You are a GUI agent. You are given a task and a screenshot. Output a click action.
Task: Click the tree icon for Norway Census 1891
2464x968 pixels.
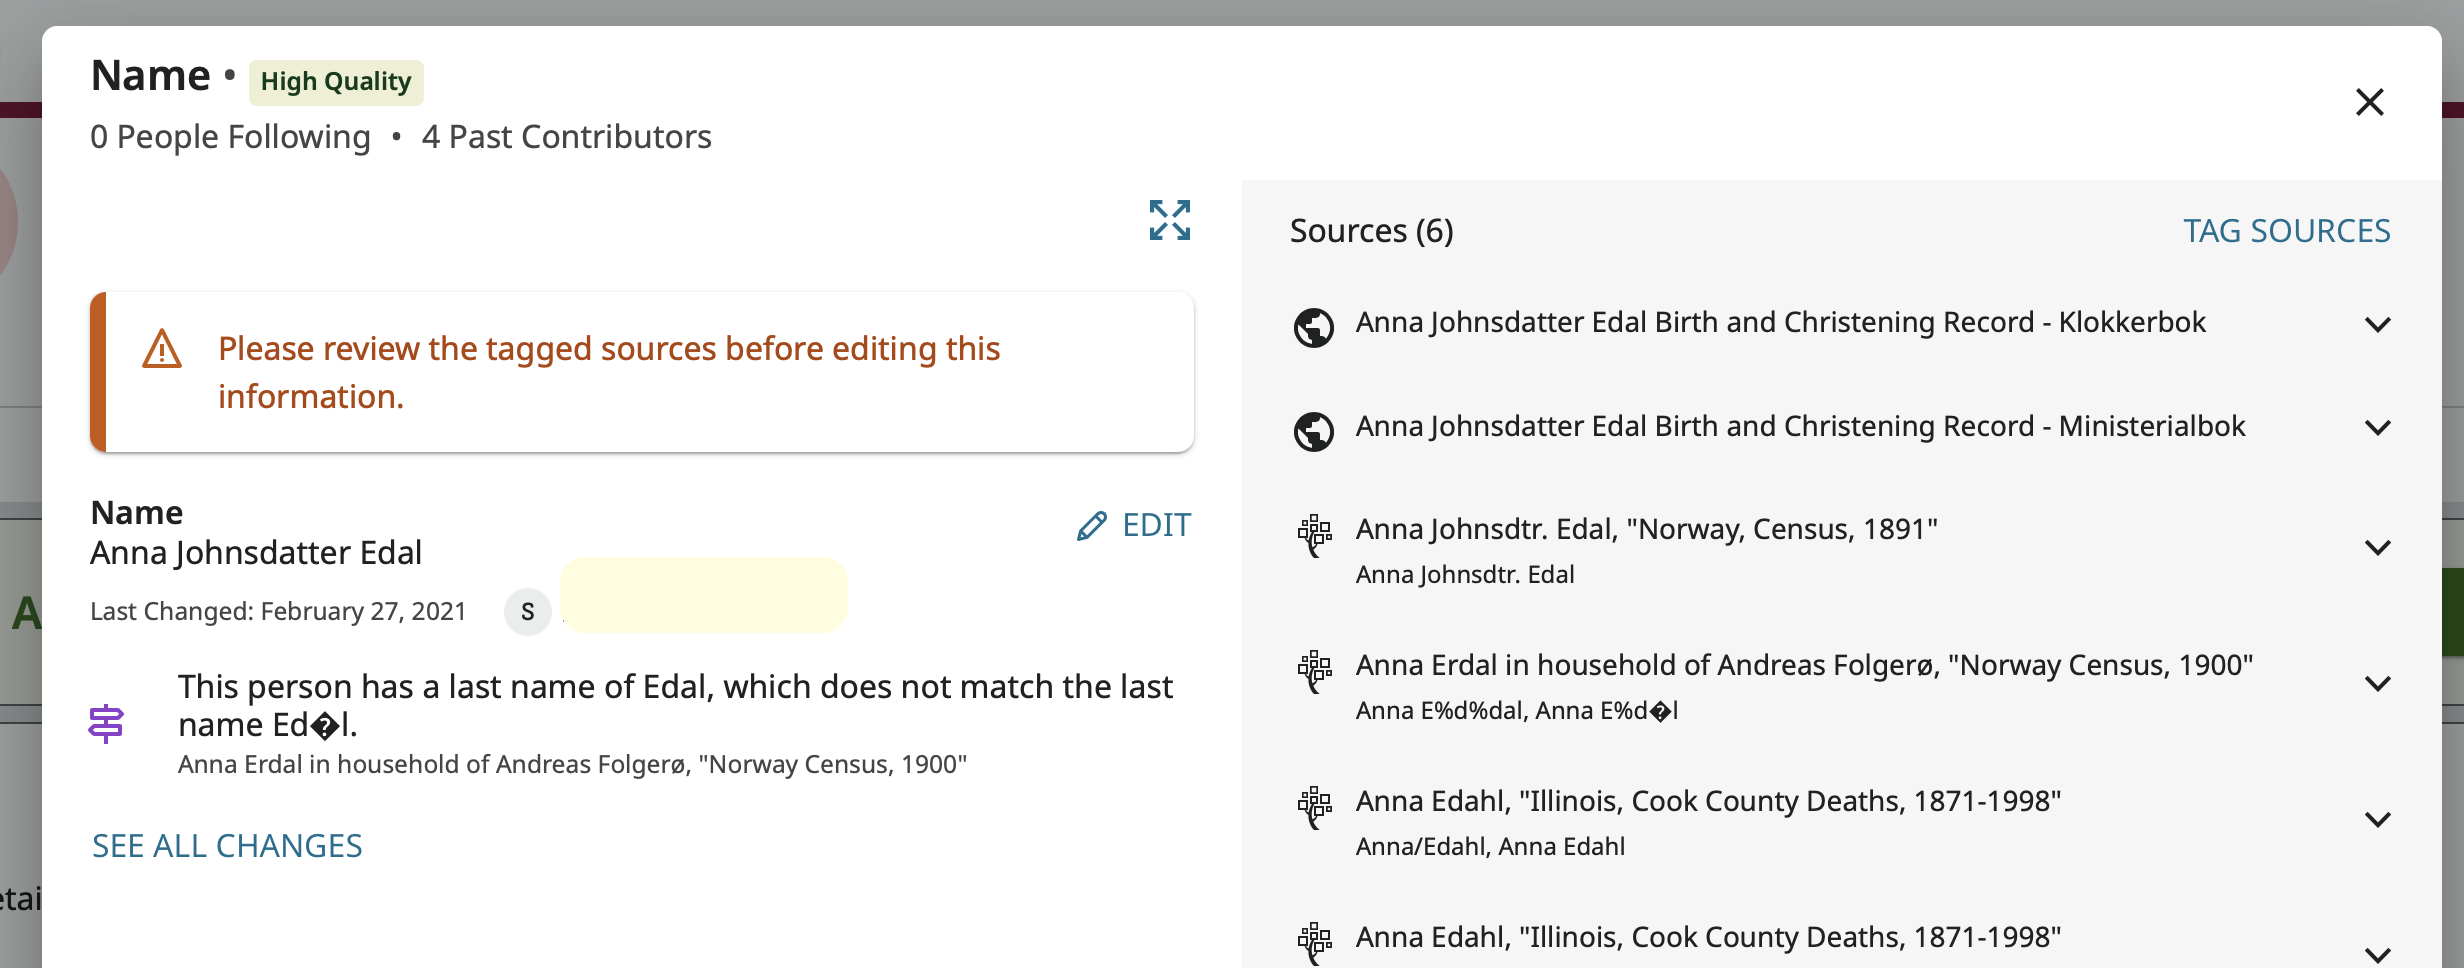pos(1314,535)
